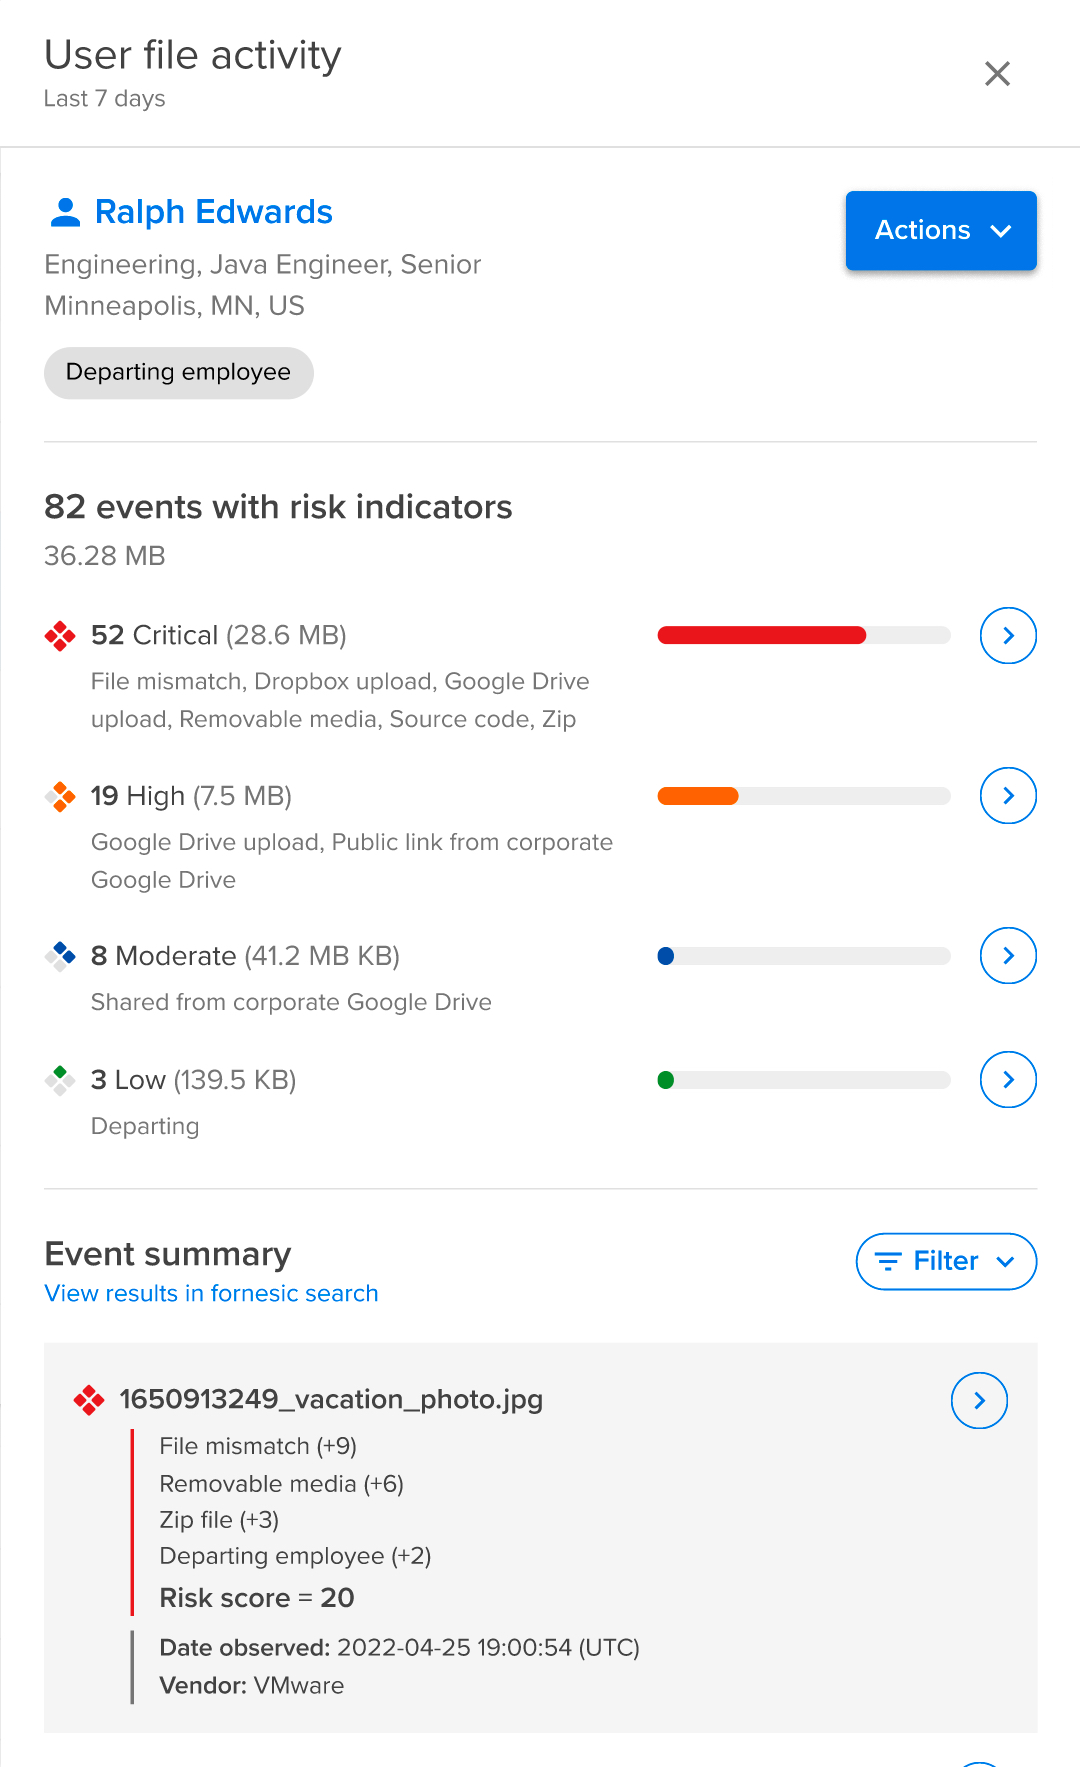This screenshot has height=1767, width=1080.
Task: Click the red Critical progress bar
Action: (x=761, y=636)
